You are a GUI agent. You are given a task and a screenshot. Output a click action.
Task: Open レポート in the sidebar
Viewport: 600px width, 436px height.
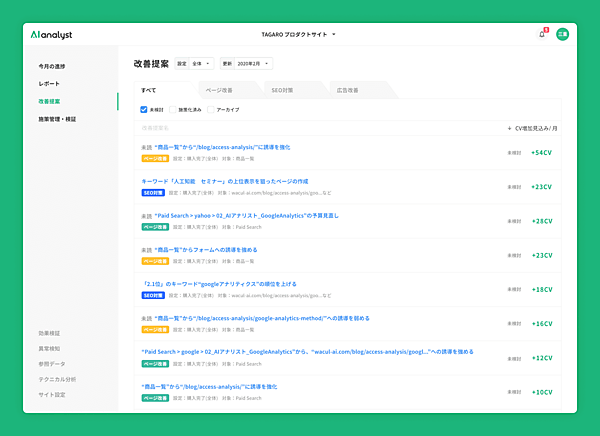49,83
